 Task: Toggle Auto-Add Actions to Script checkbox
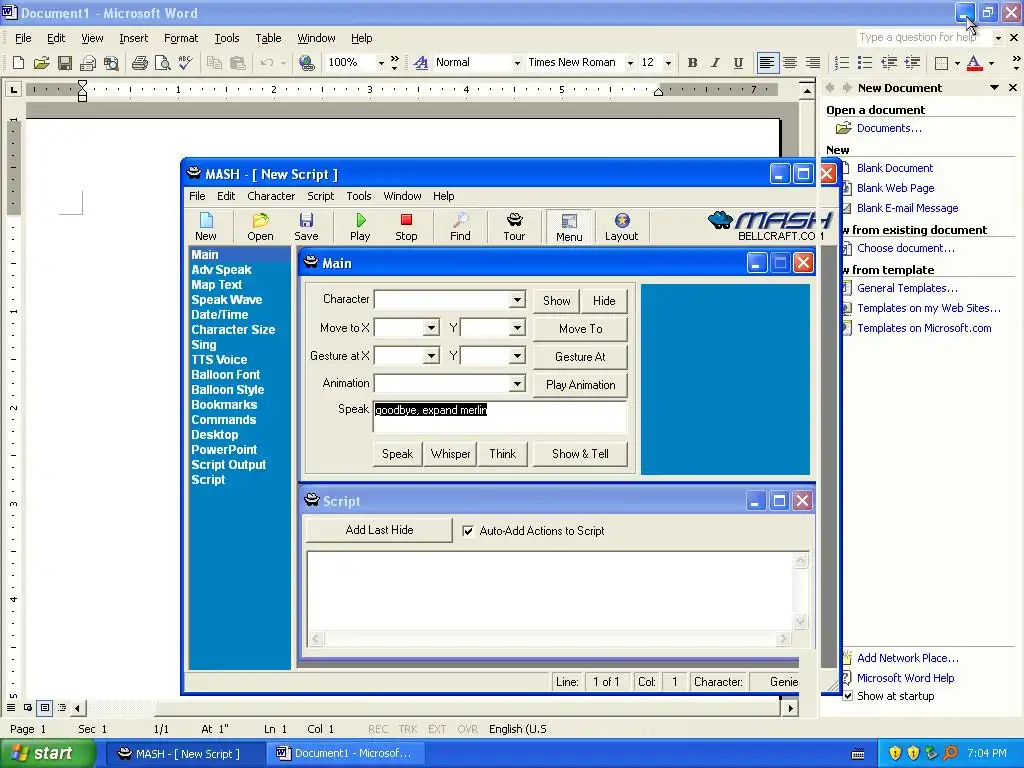click(x=468, y=531)
